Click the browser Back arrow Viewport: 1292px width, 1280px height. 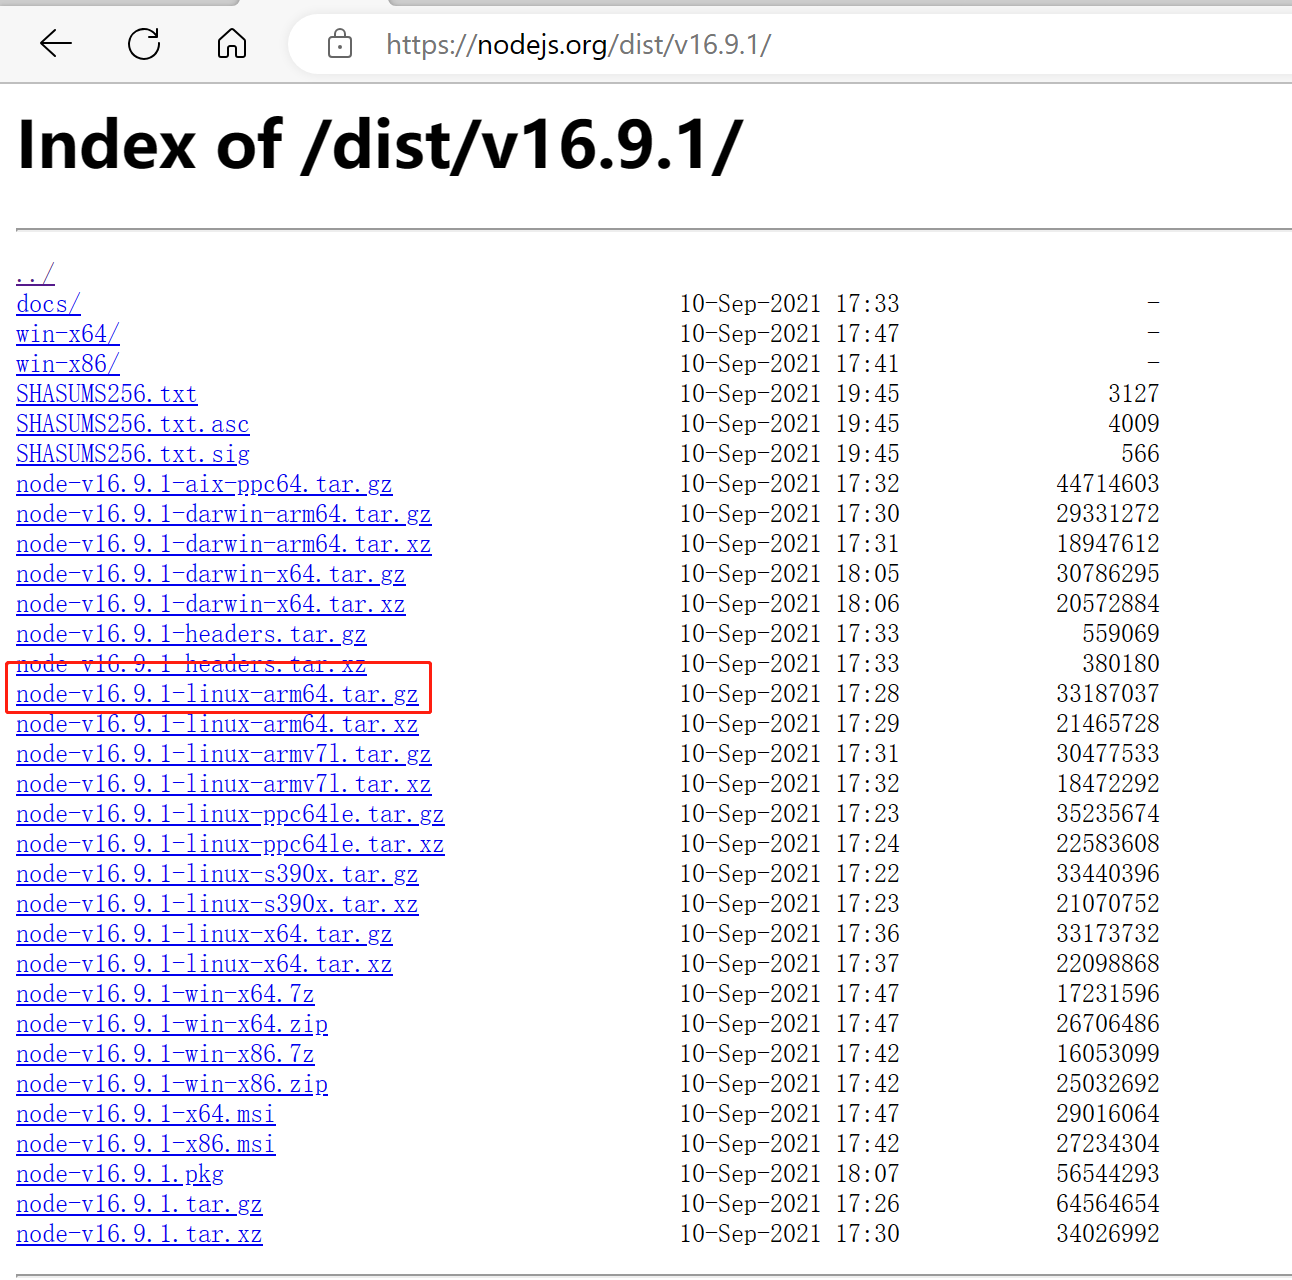[56, 43]
